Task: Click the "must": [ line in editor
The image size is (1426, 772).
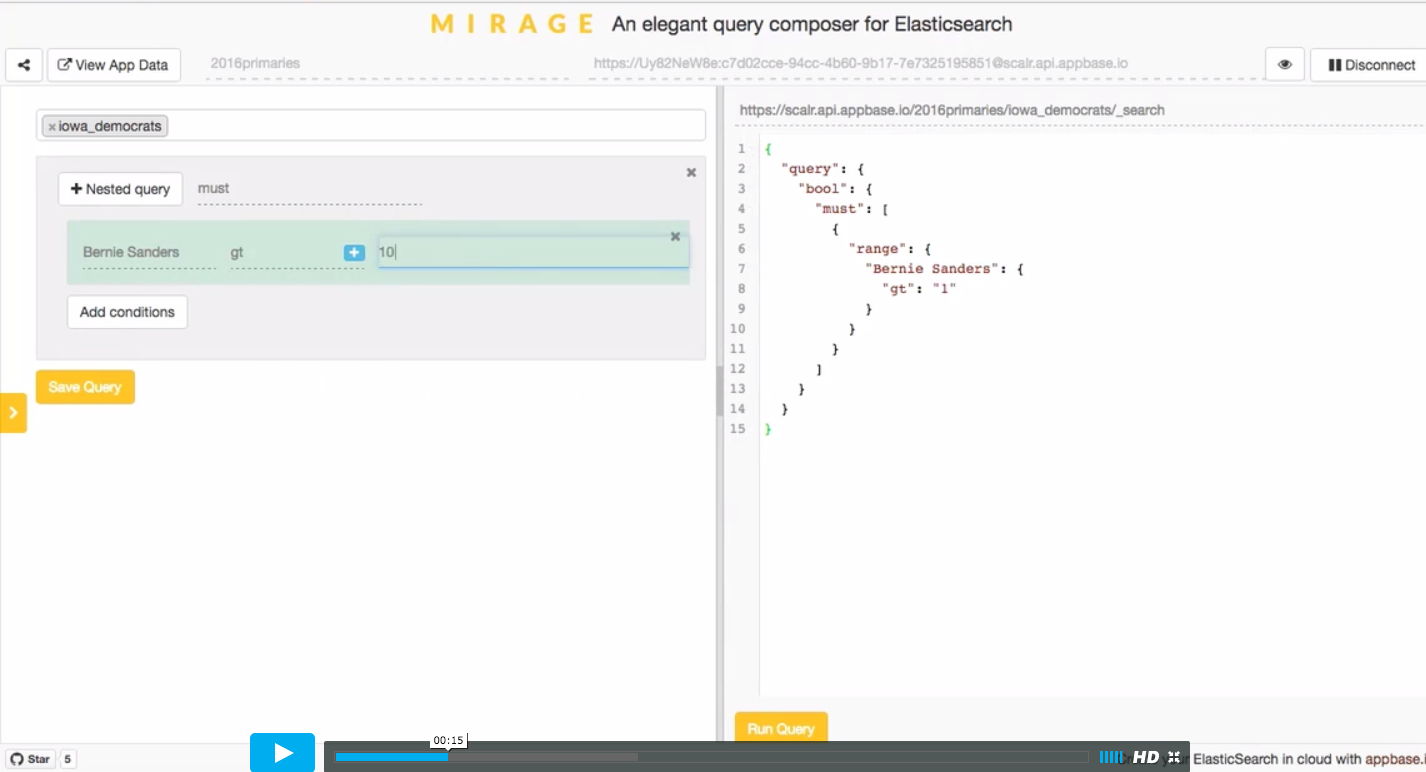Action: pyautogui.click(x=852, y=209)
